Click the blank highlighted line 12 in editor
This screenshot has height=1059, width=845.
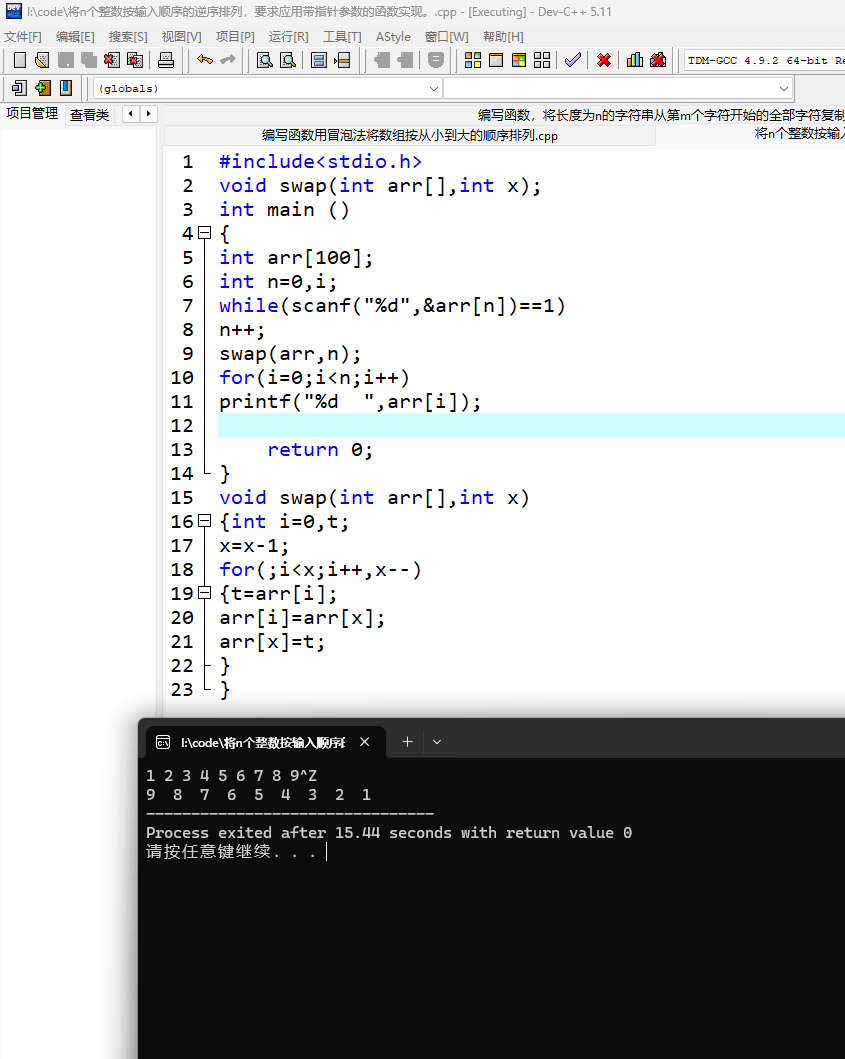(531, 425)
